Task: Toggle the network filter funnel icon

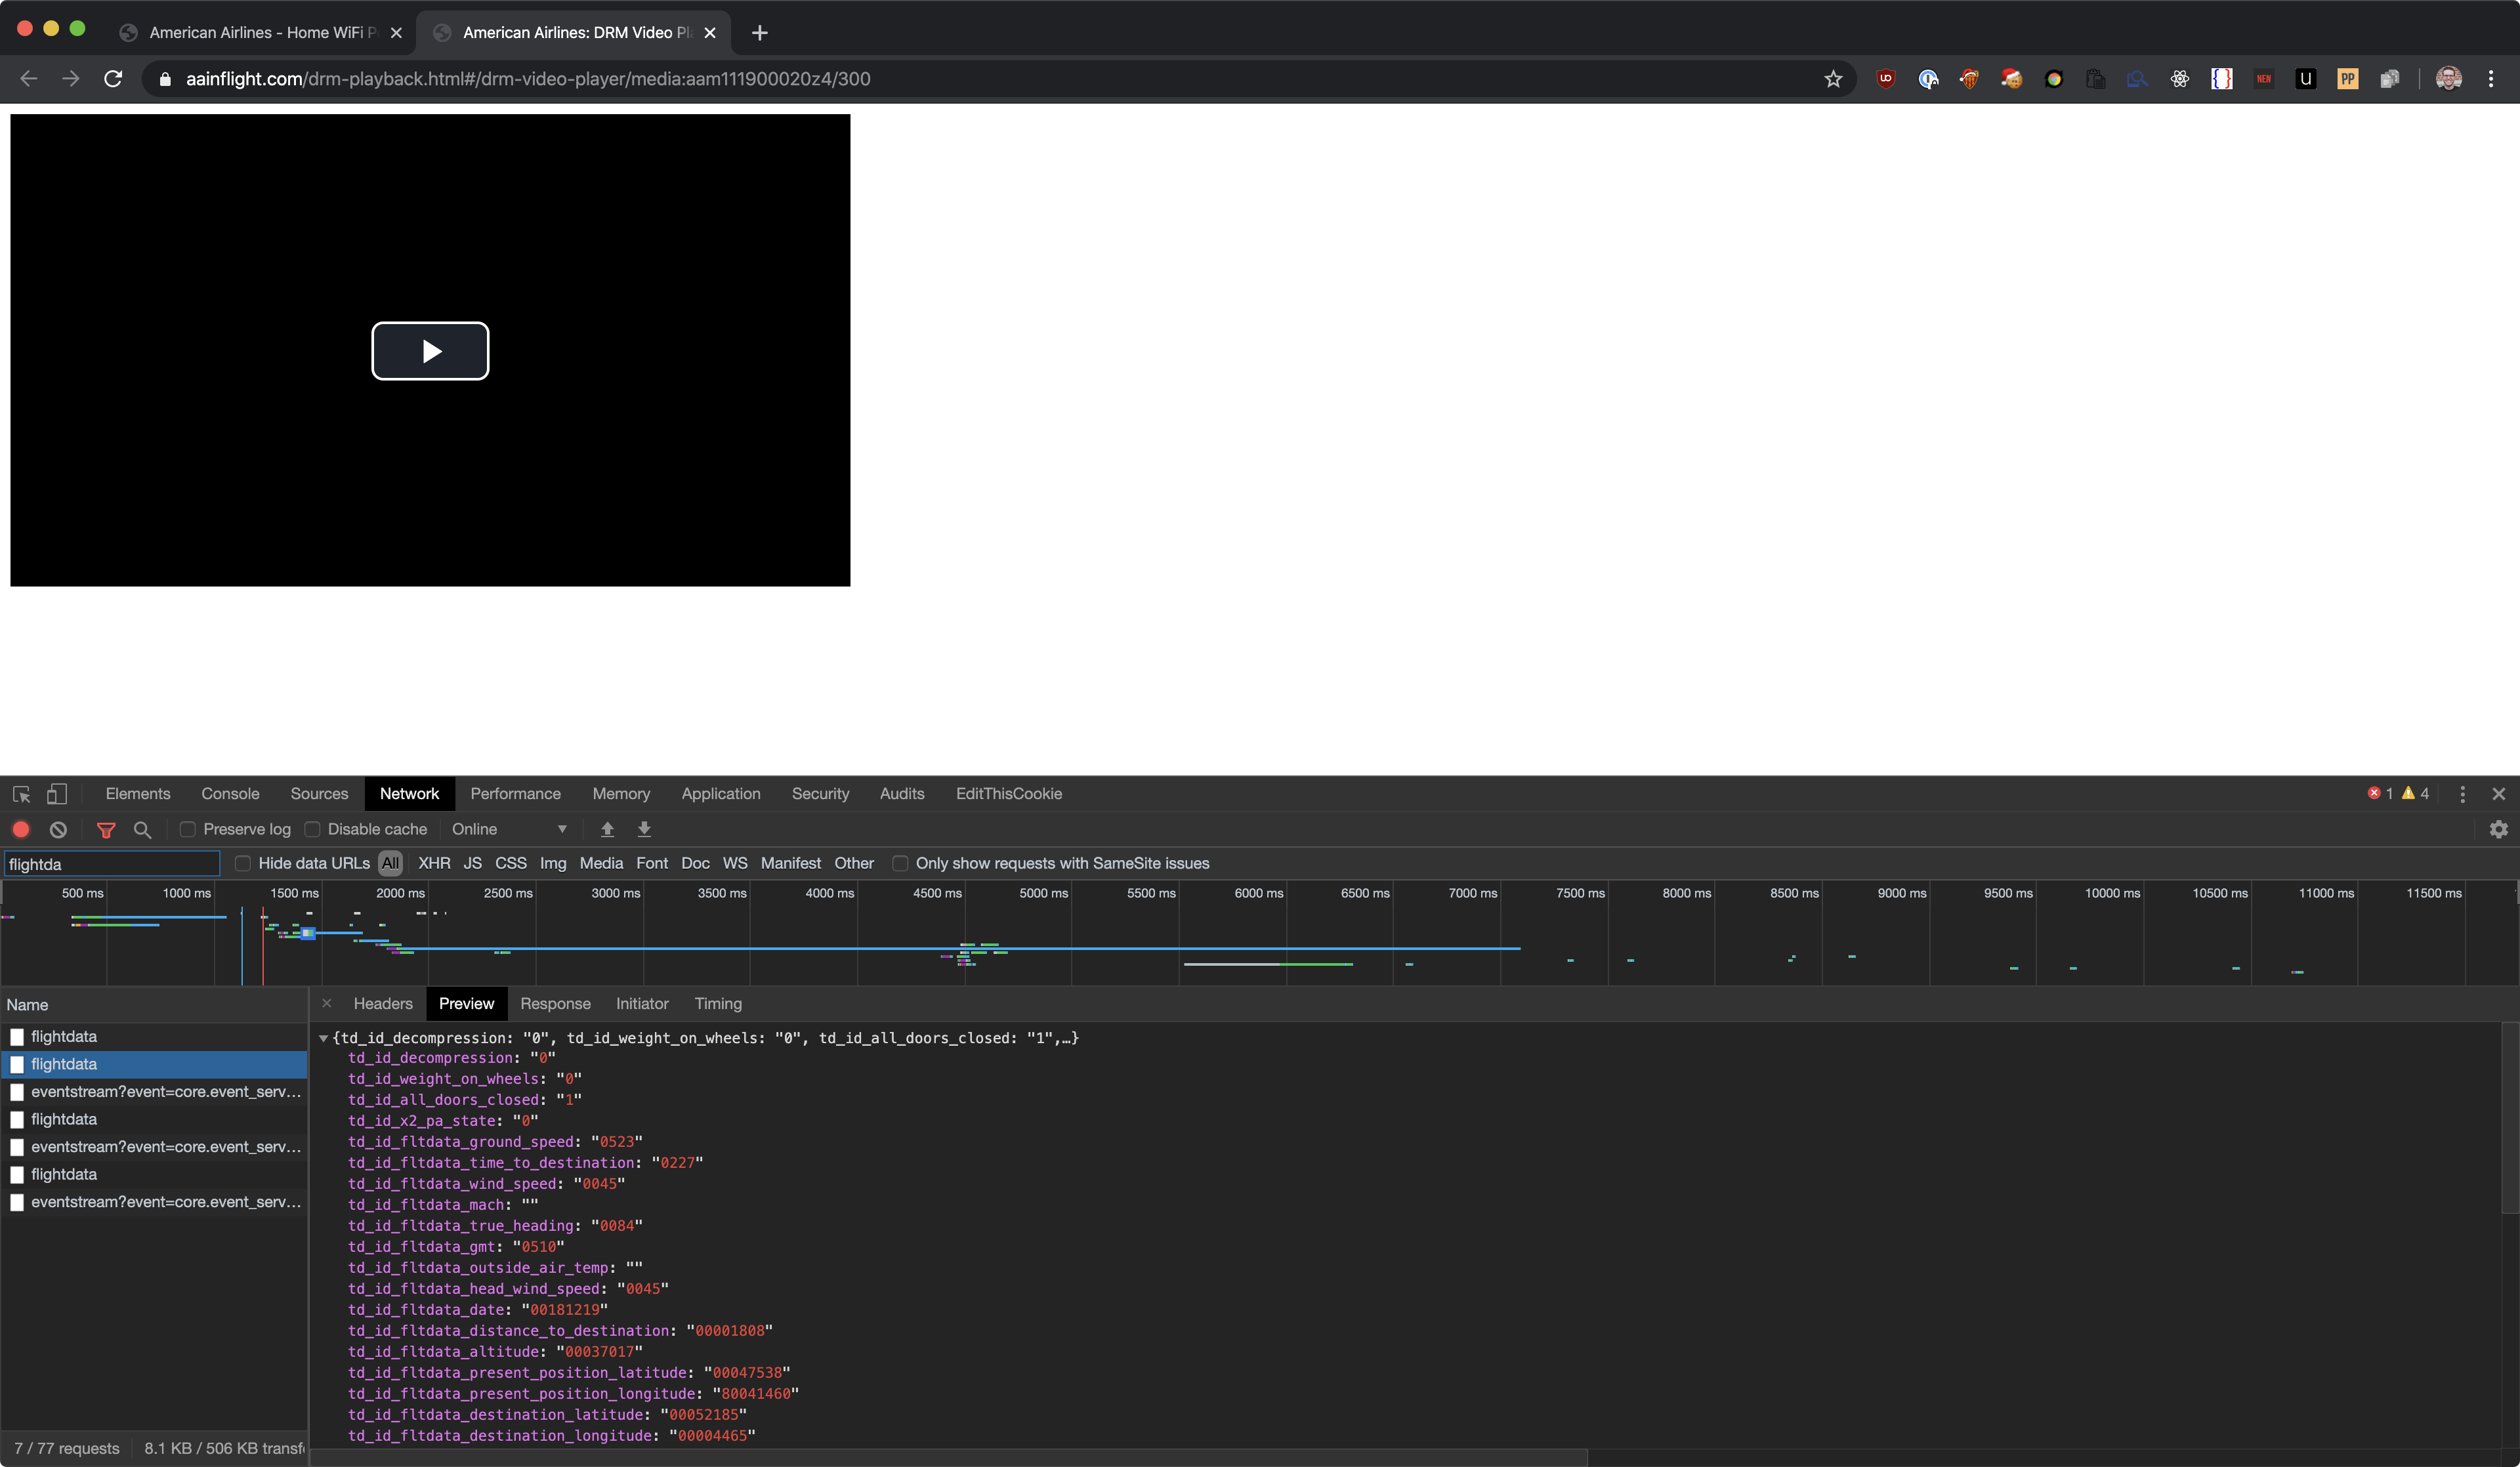Action: (106, 829)
